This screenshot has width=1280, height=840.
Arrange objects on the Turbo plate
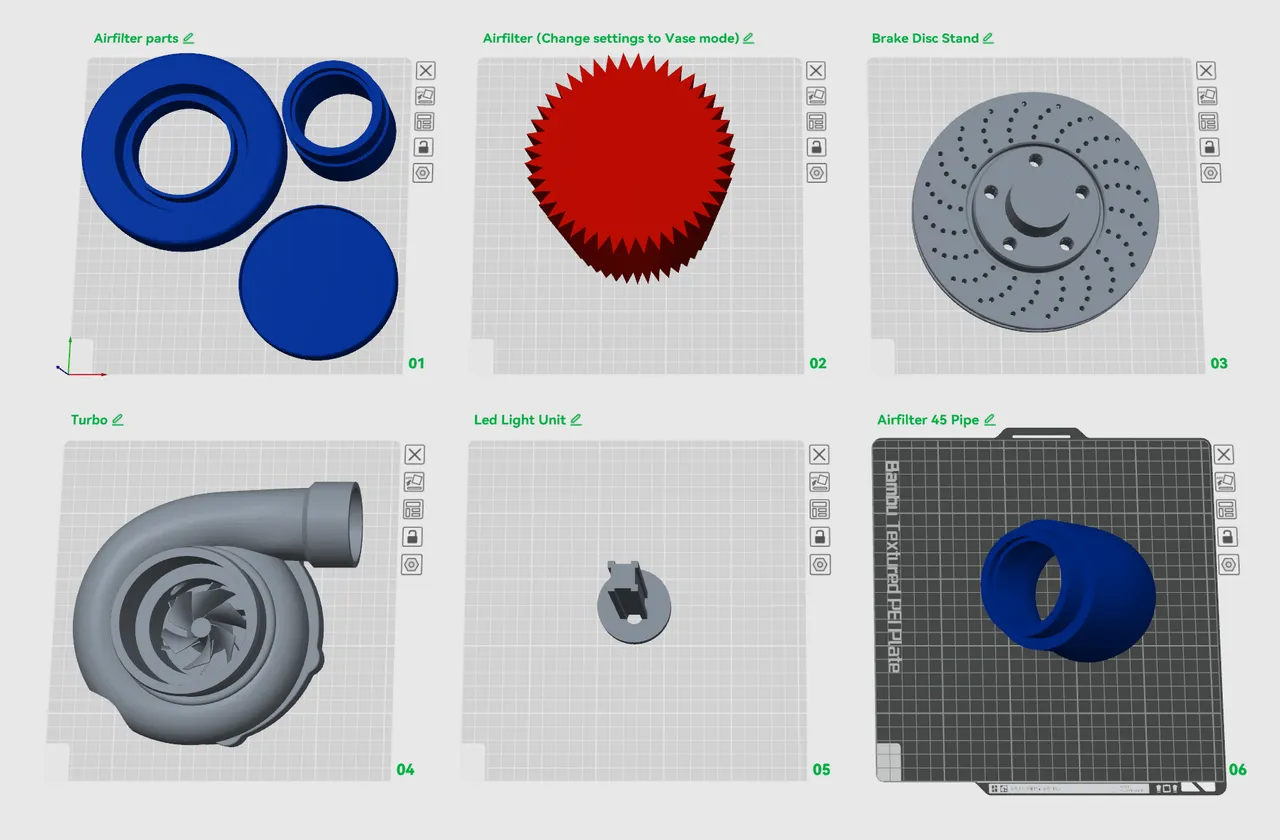click(414, 481)
